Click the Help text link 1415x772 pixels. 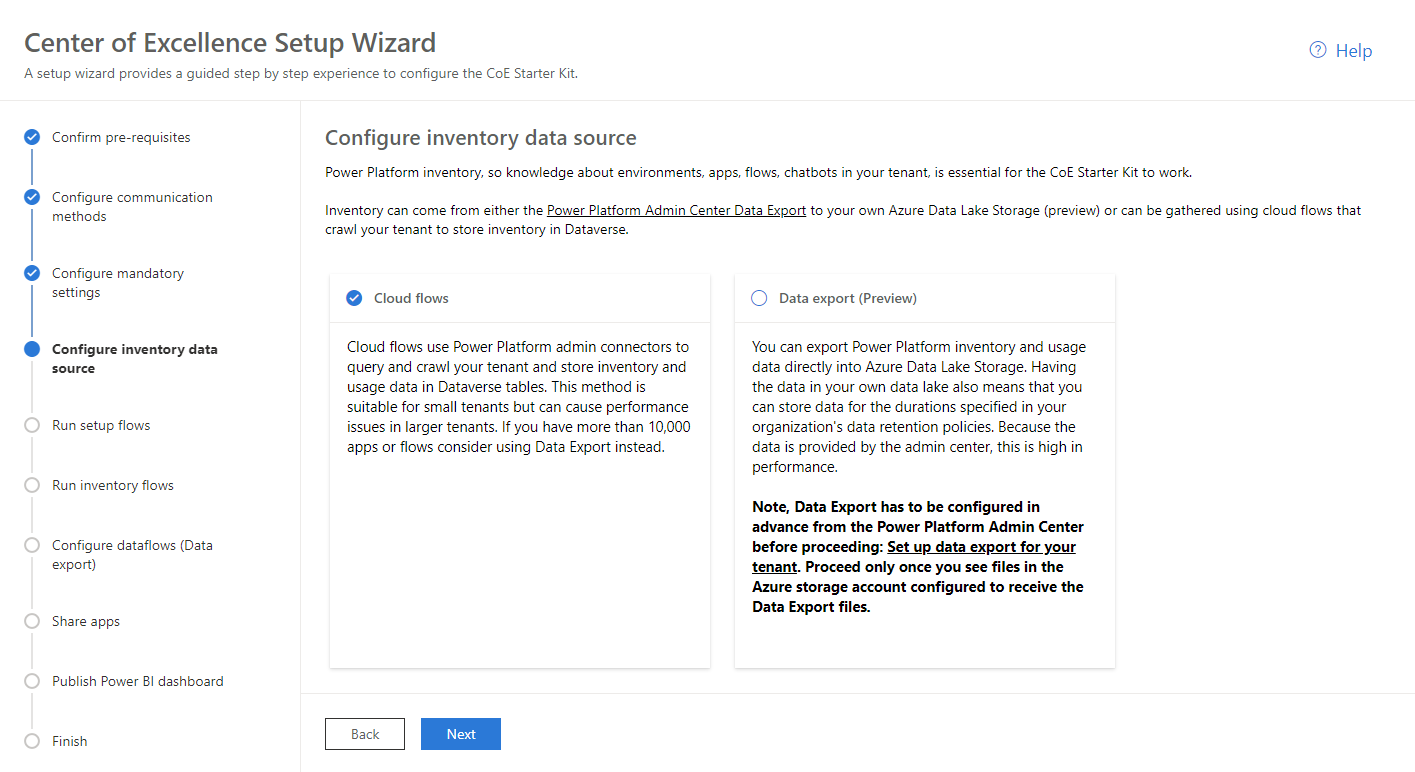pyautogui.click(x=1354, y=50)
